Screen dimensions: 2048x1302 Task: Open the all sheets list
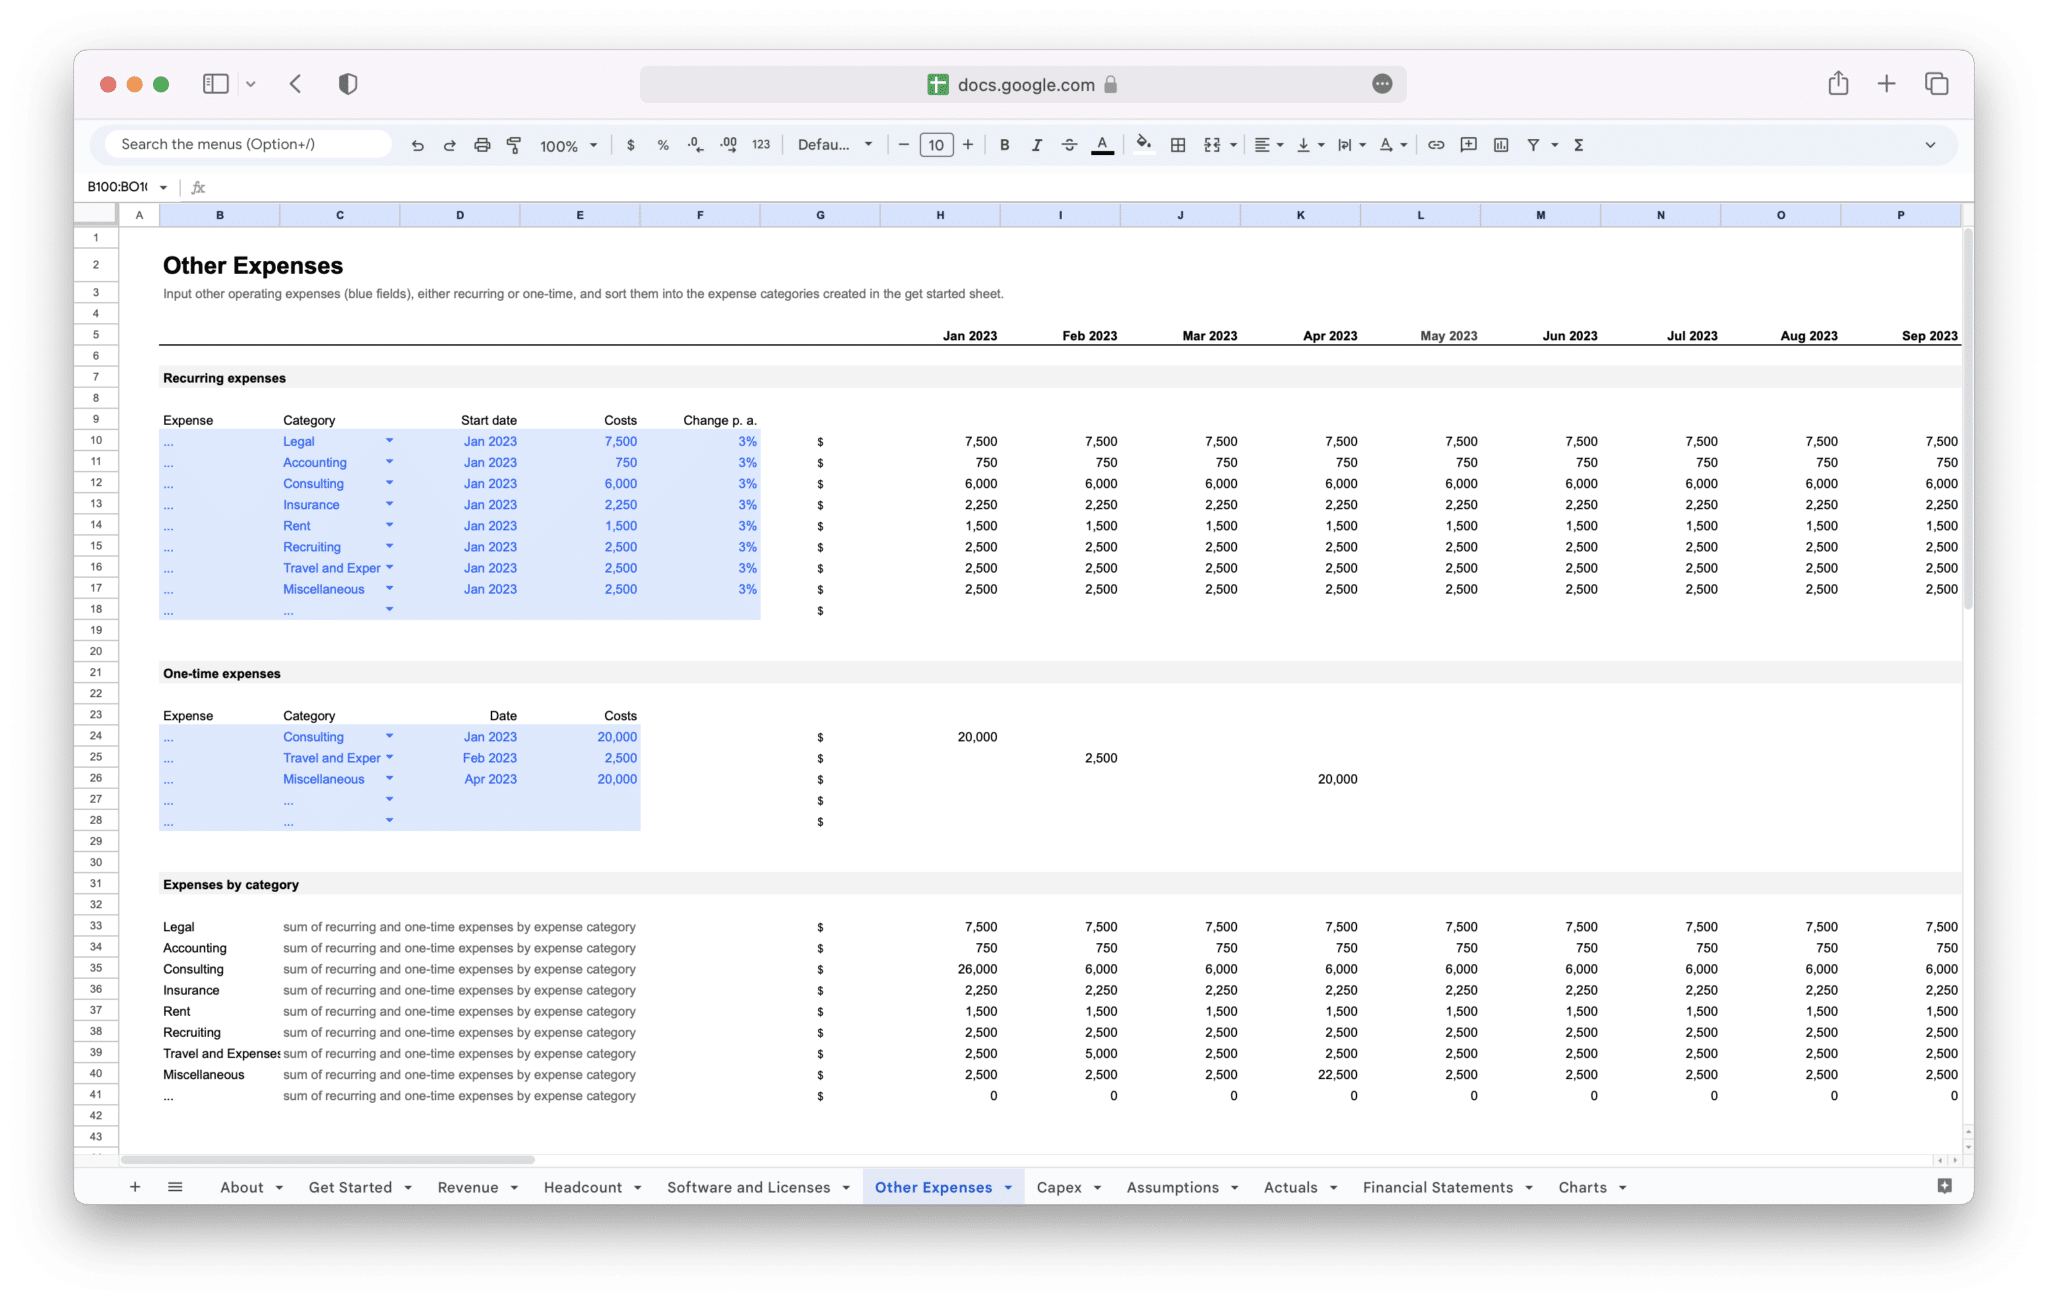(175, 1187)
